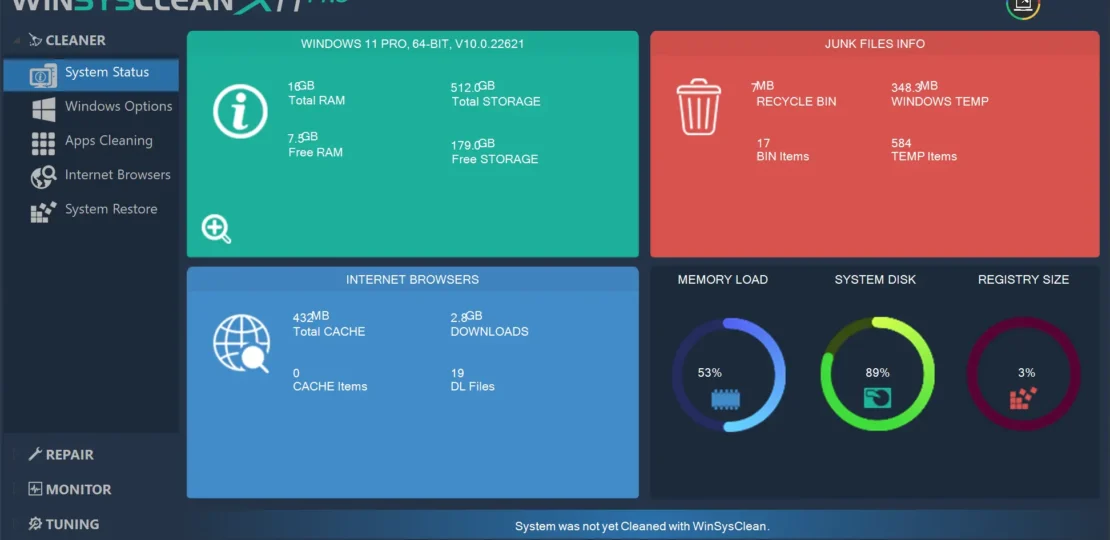
Task: Click the Free STORAGE value
Action: (x=473, y=145)
